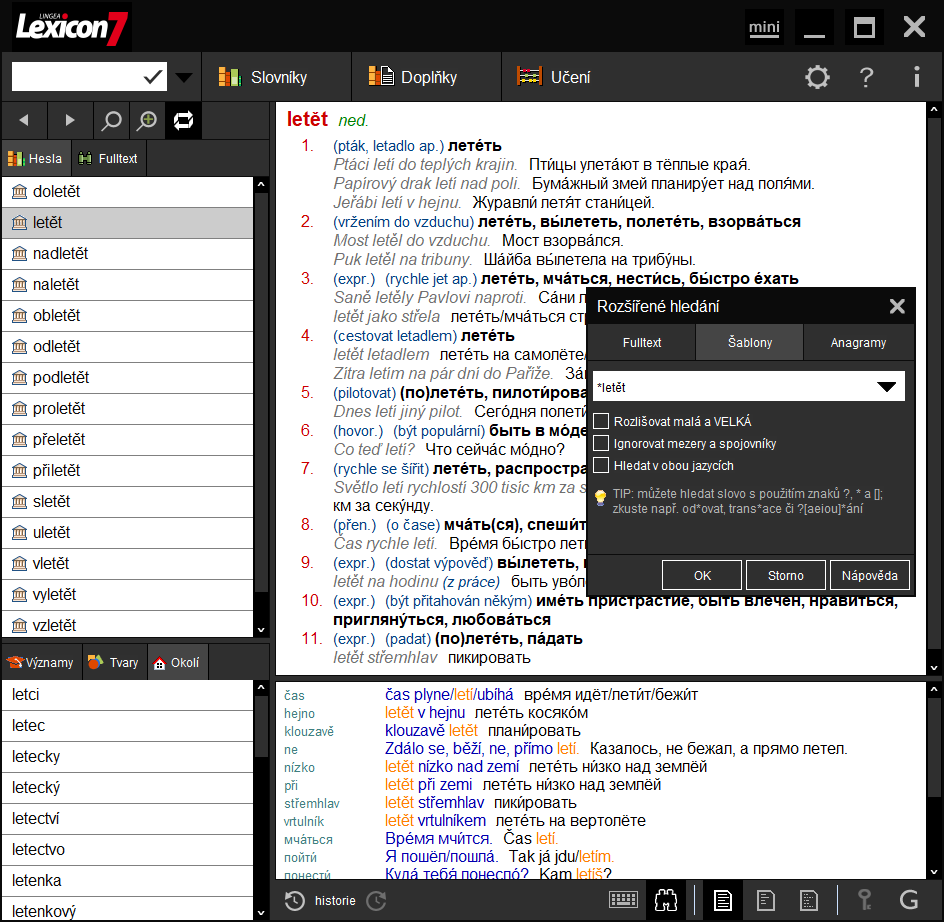The height and width of the screenshot is (922, 944).
Task: Switch to the left panel Fulltext tab
Action: pyautogui.click(x=109, y=158)
